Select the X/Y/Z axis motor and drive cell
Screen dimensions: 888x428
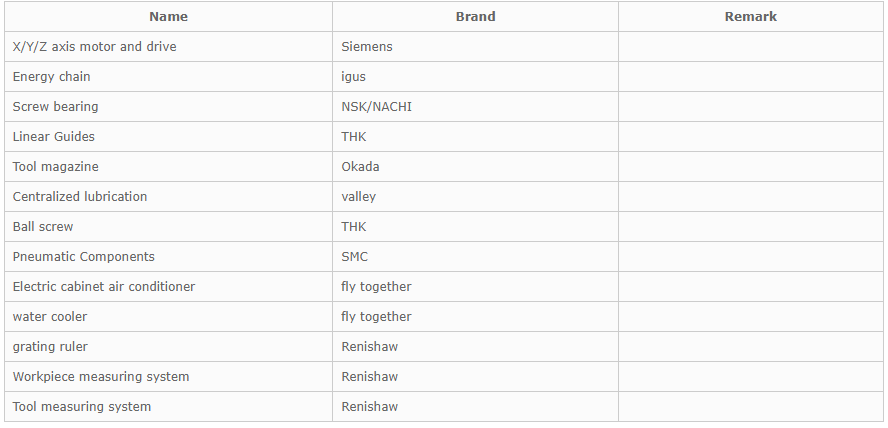168,46
